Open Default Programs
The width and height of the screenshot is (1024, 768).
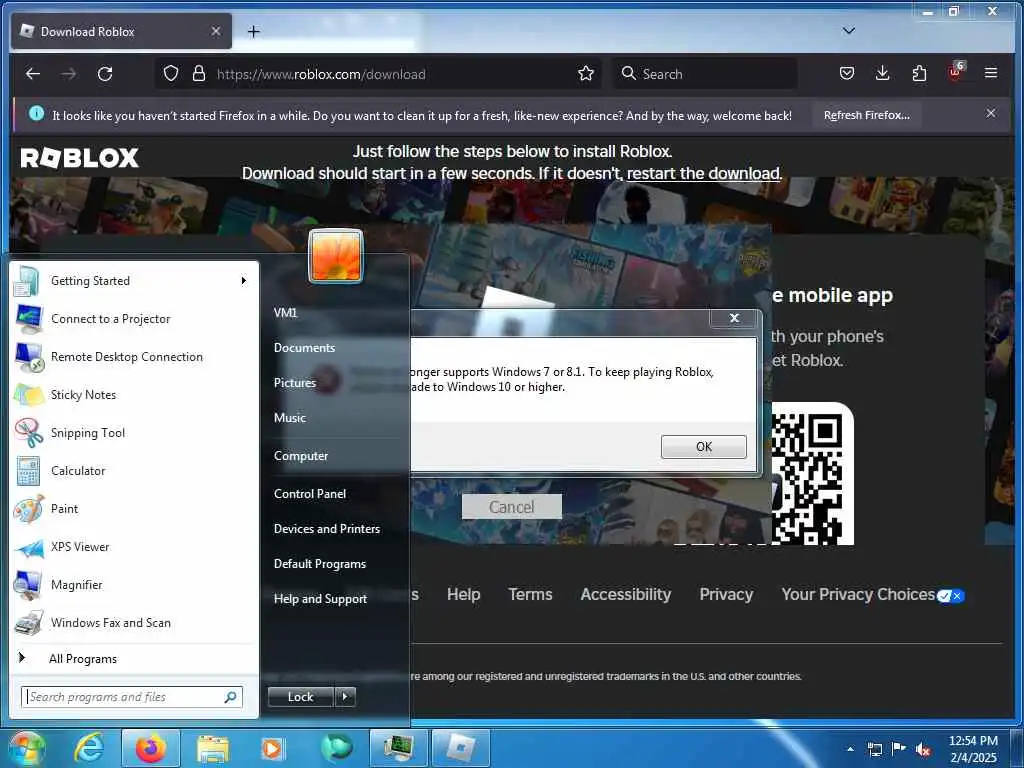pos(319,564)
